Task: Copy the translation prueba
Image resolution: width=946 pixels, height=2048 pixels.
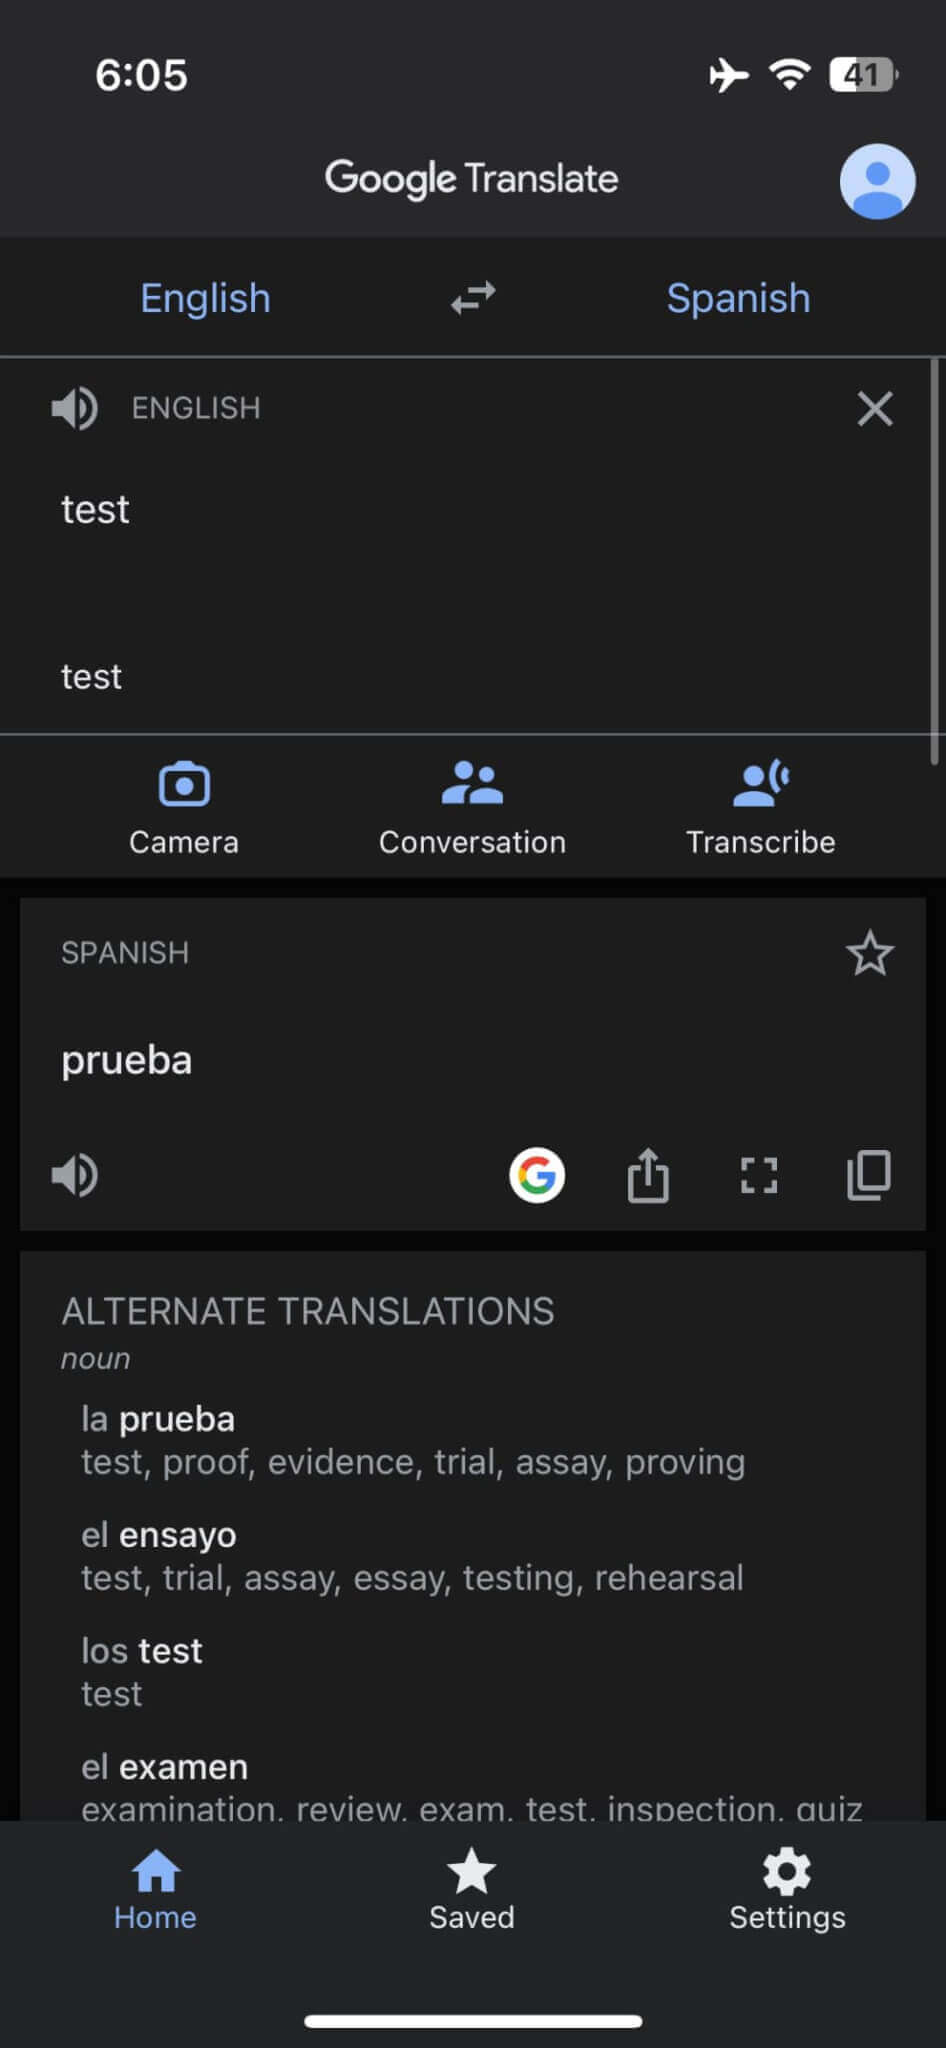Action: pos(869,1175)
